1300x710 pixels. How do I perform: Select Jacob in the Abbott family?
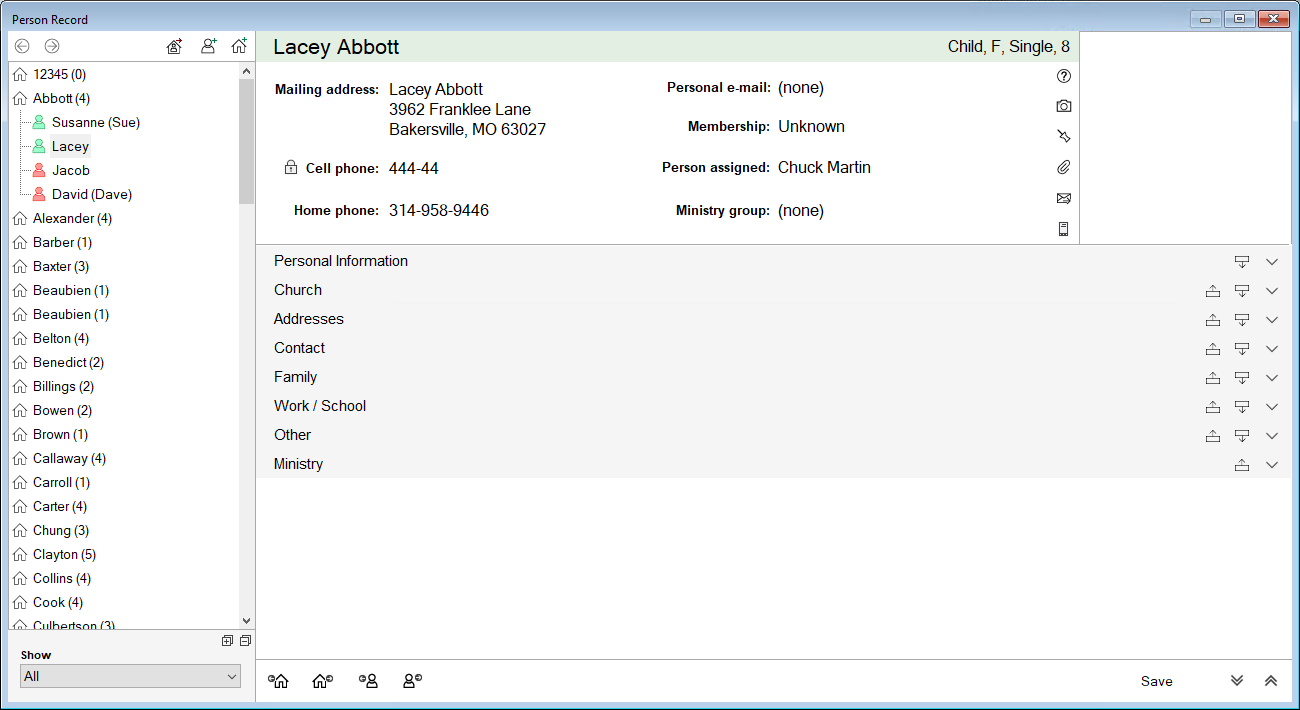[71, 170]
